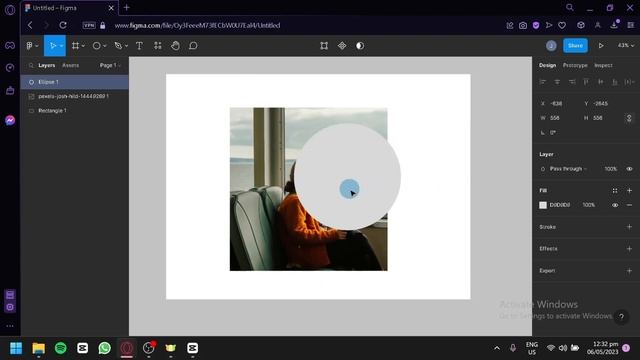Viewport: 640px width, 360px height.
Task: Click the user avatar in toolbar
Action: point(551,46)
